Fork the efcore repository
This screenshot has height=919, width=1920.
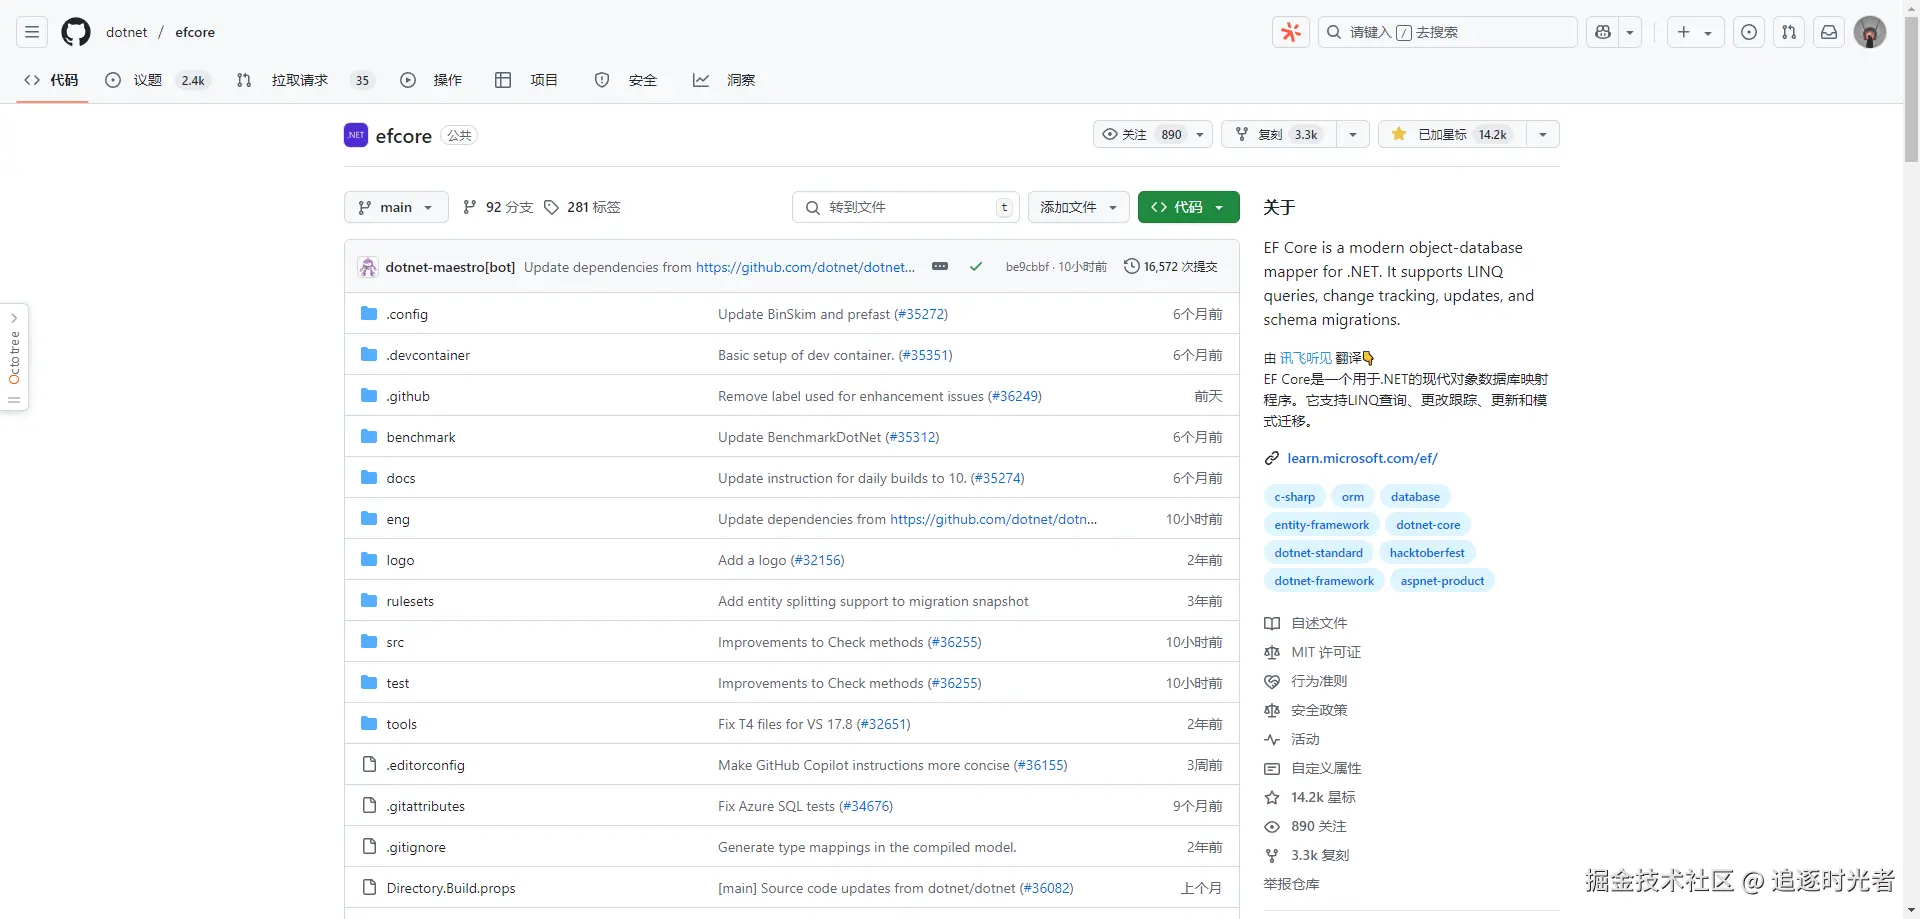tap(1279, 134)
